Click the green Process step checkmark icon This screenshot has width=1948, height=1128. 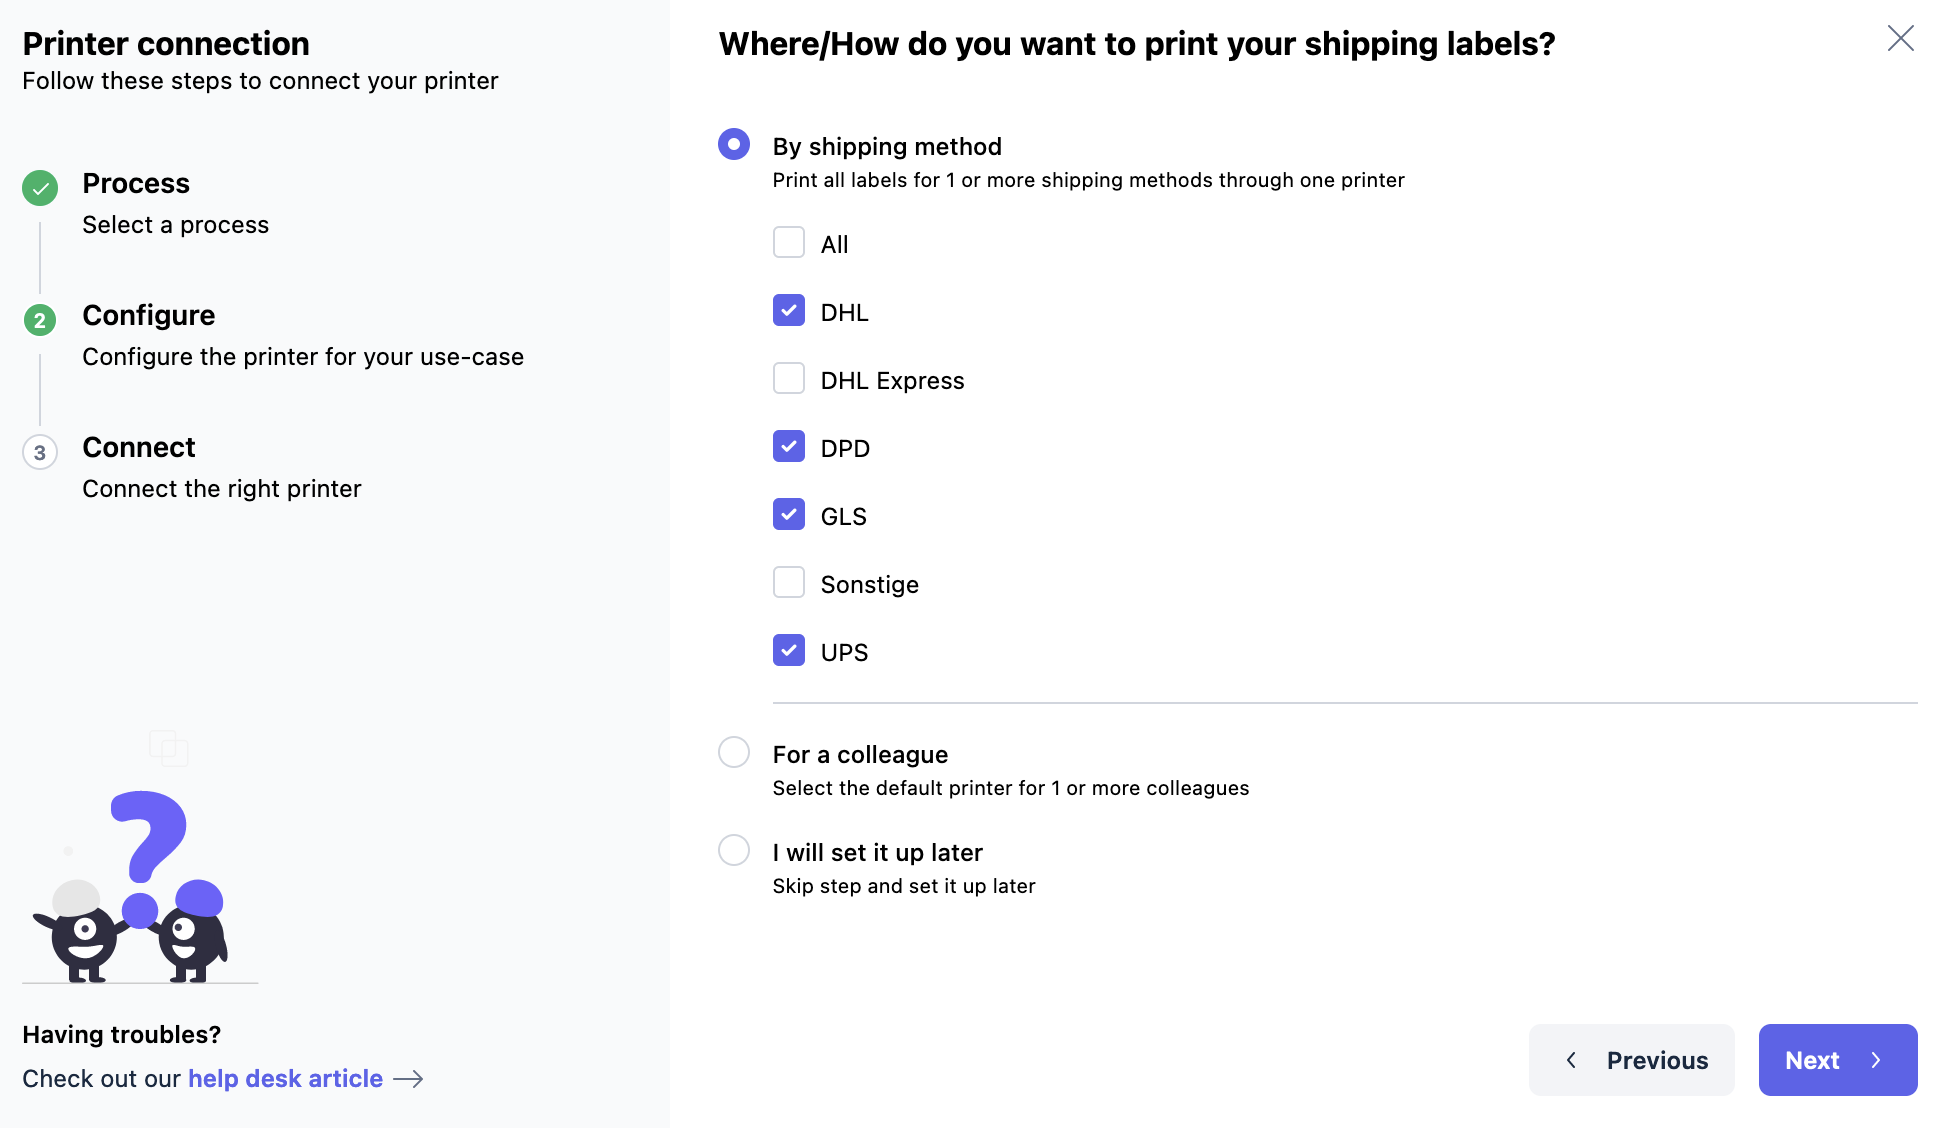point(40,188)
